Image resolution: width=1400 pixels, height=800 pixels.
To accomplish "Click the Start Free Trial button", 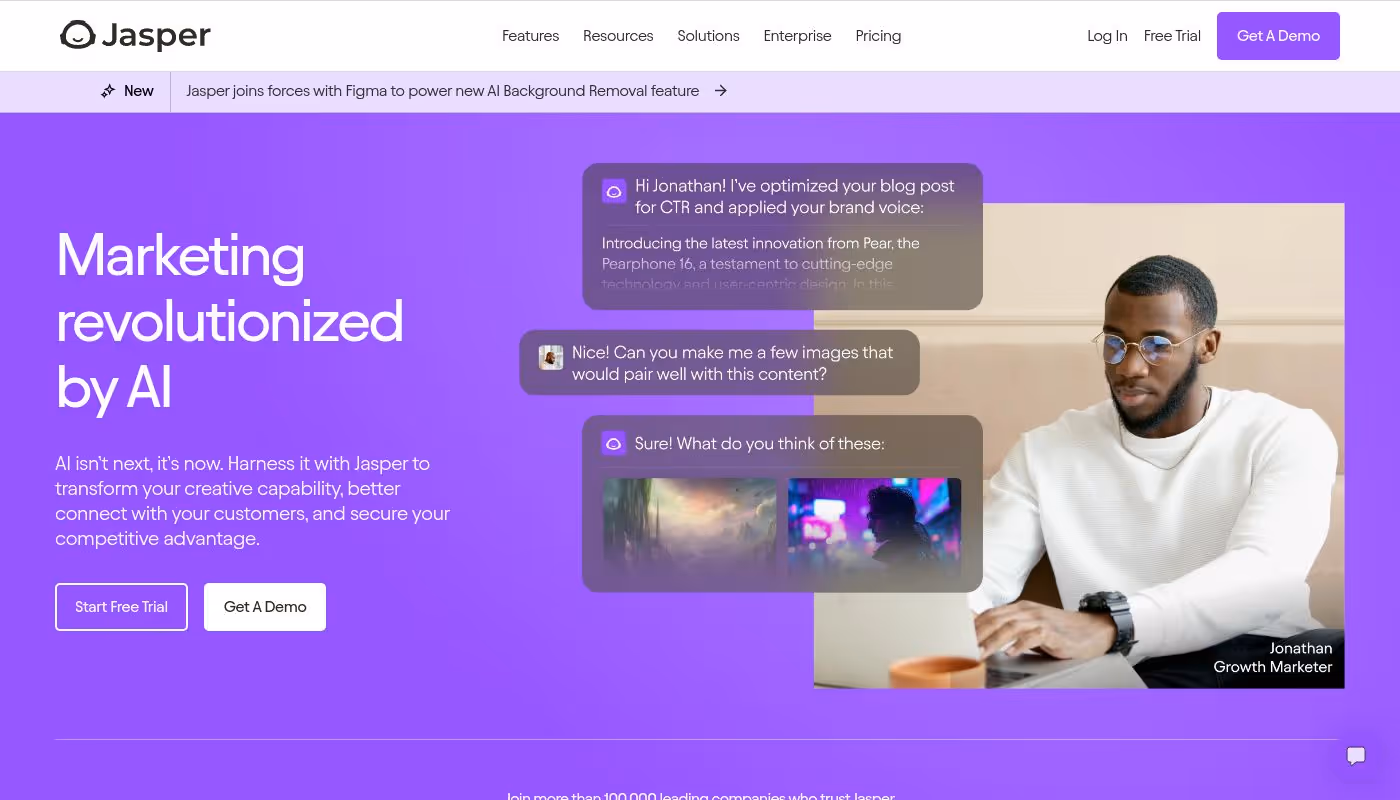I will click(121, 607).
